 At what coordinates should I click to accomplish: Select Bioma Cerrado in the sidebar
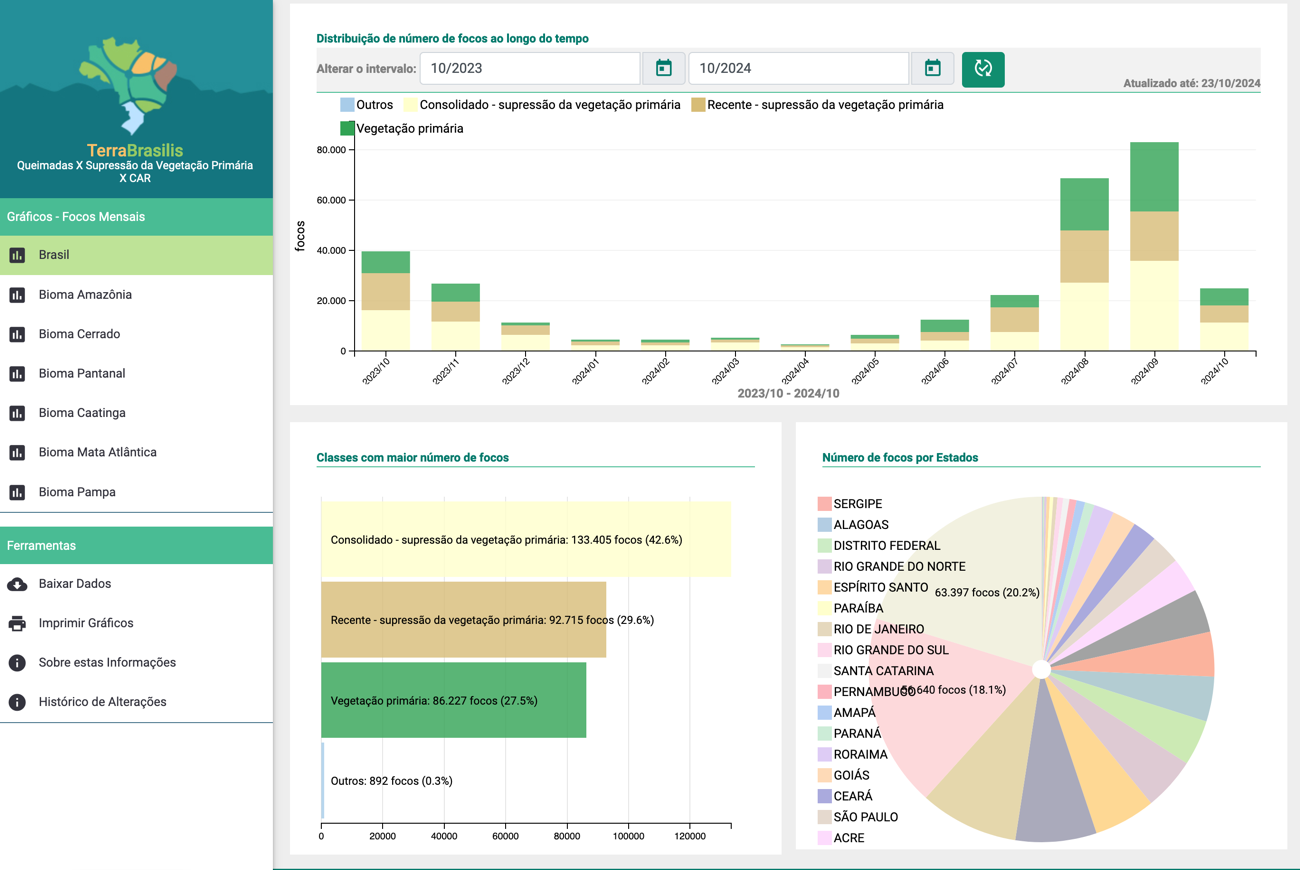79,334
